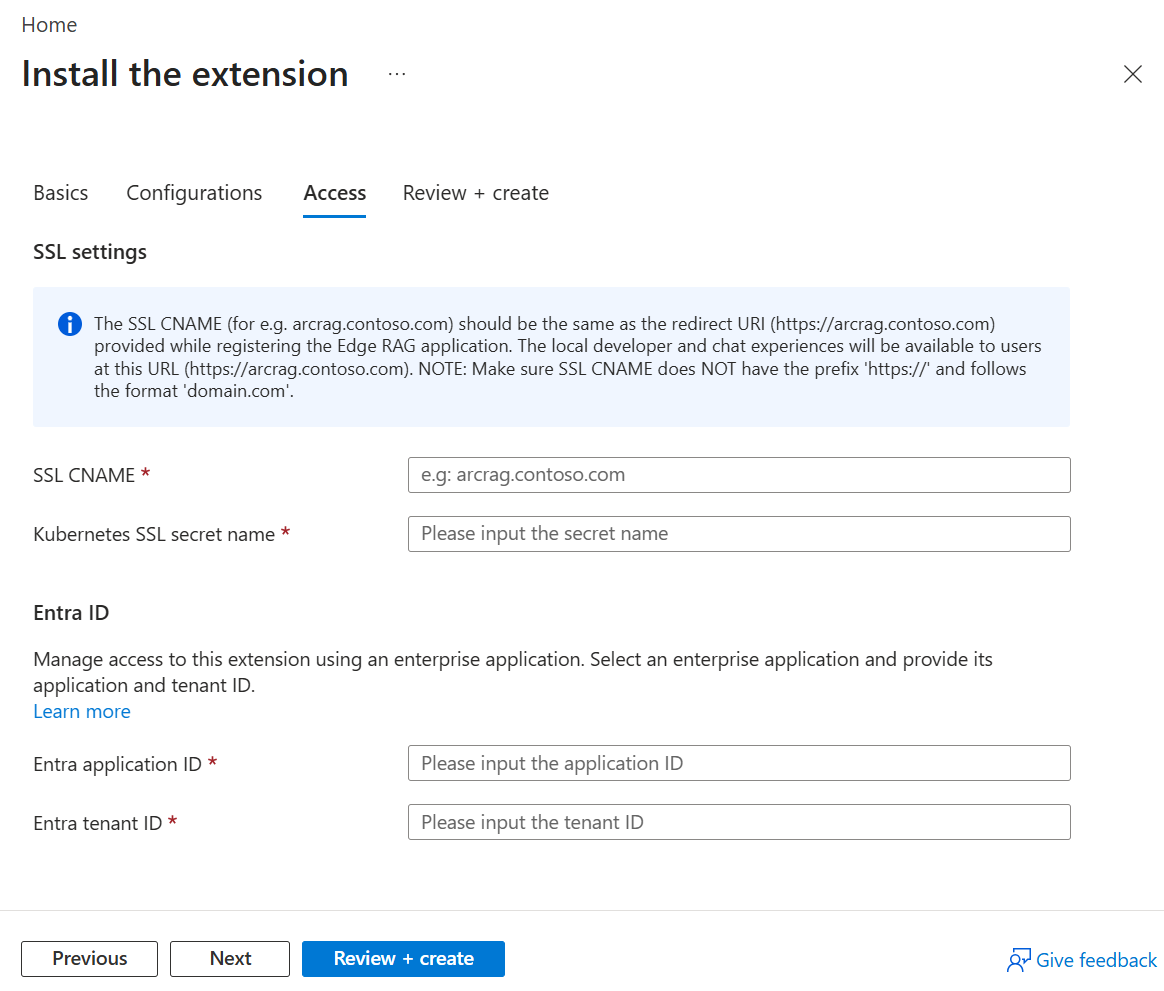The image size is (1164, 991).
Task: Go to Home breadcrumb
Action: point(49,25)
